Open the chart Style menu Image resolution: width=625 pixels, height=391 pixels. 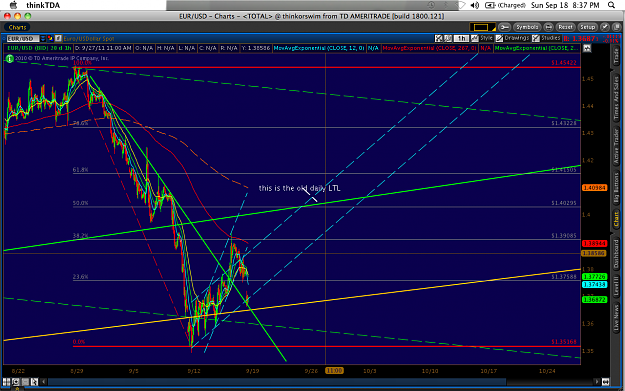482,38
